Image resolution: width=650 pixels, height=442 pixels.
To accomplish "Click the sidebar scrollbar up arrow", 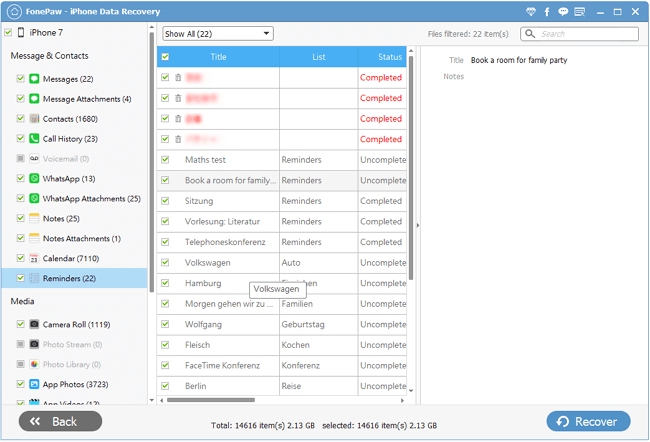I will pyautogui.click(x=152, y=28).
